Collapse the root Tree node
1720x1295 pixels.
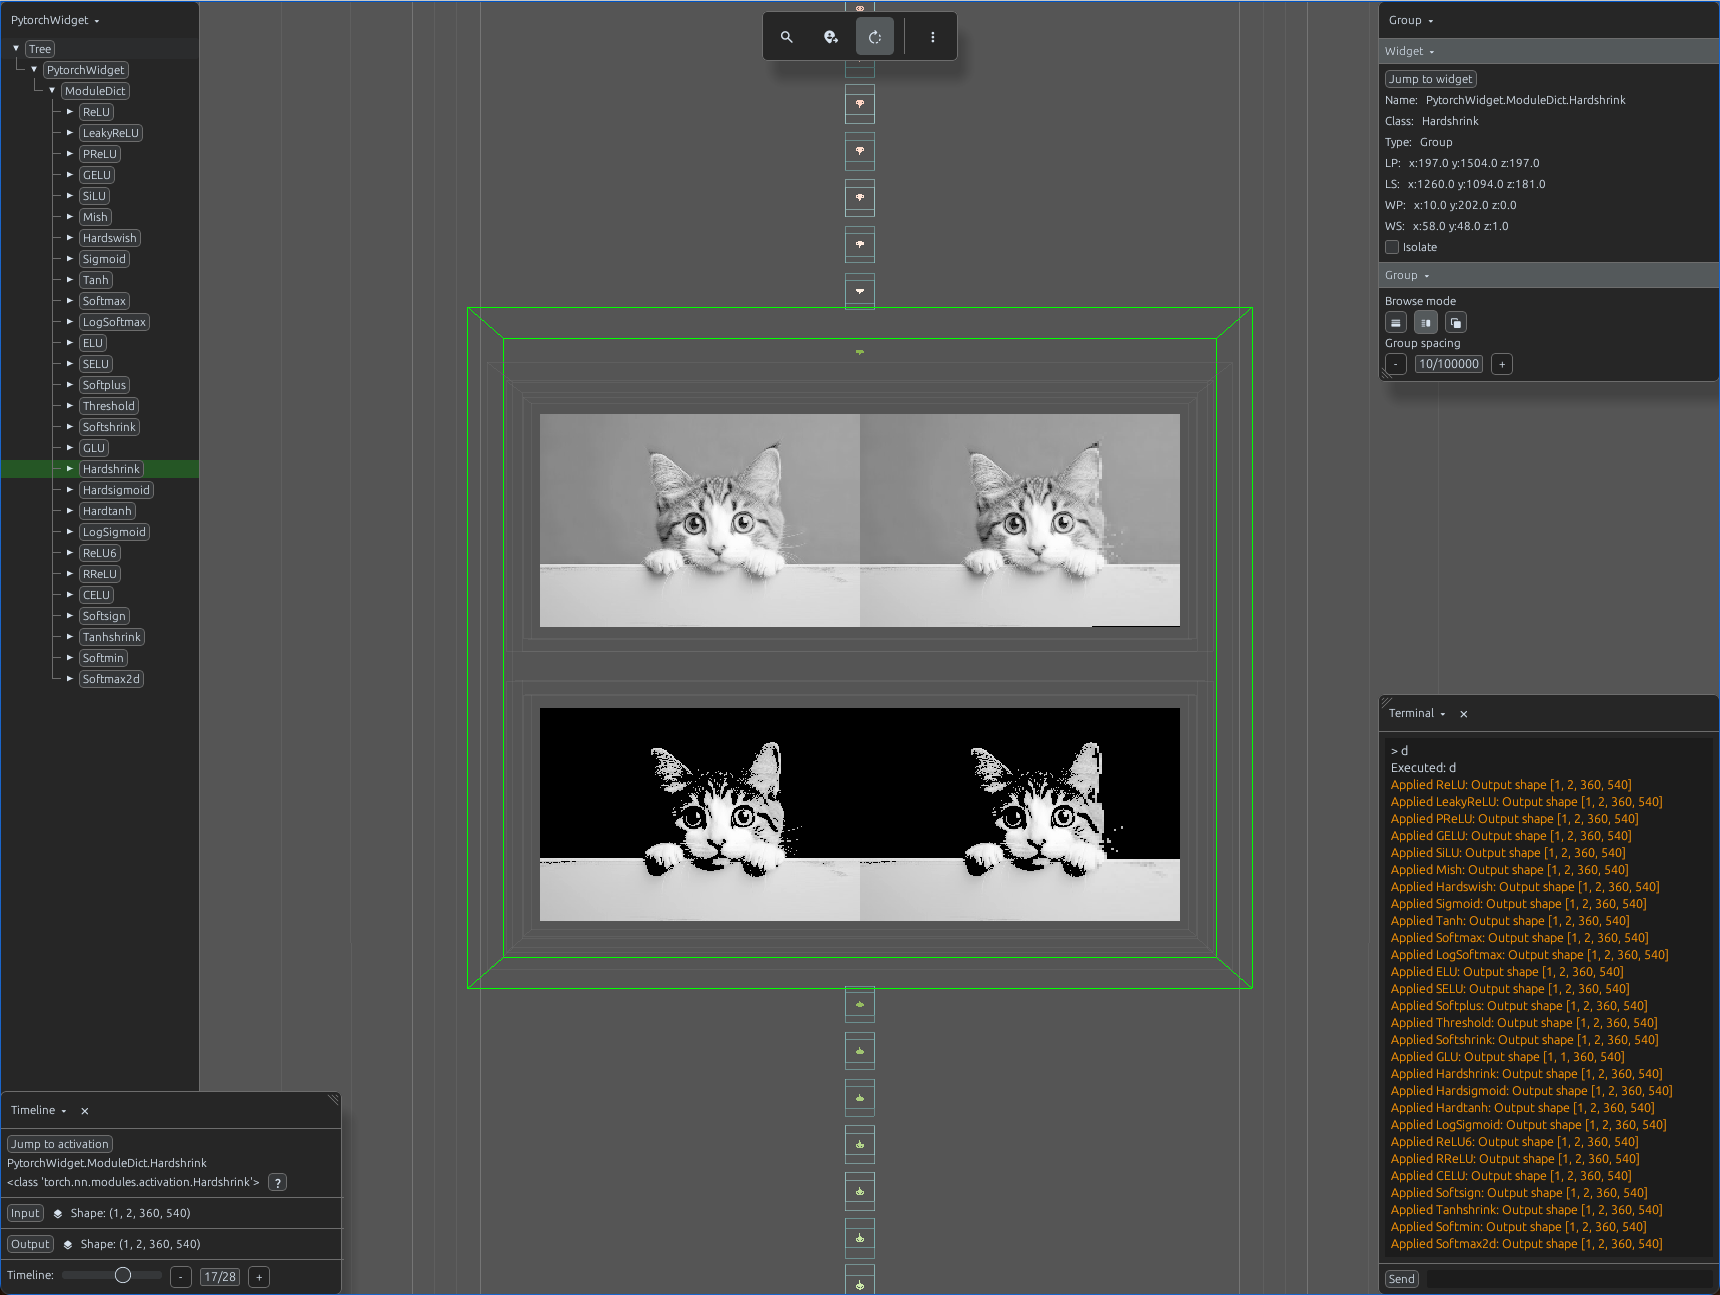(16, 49)
